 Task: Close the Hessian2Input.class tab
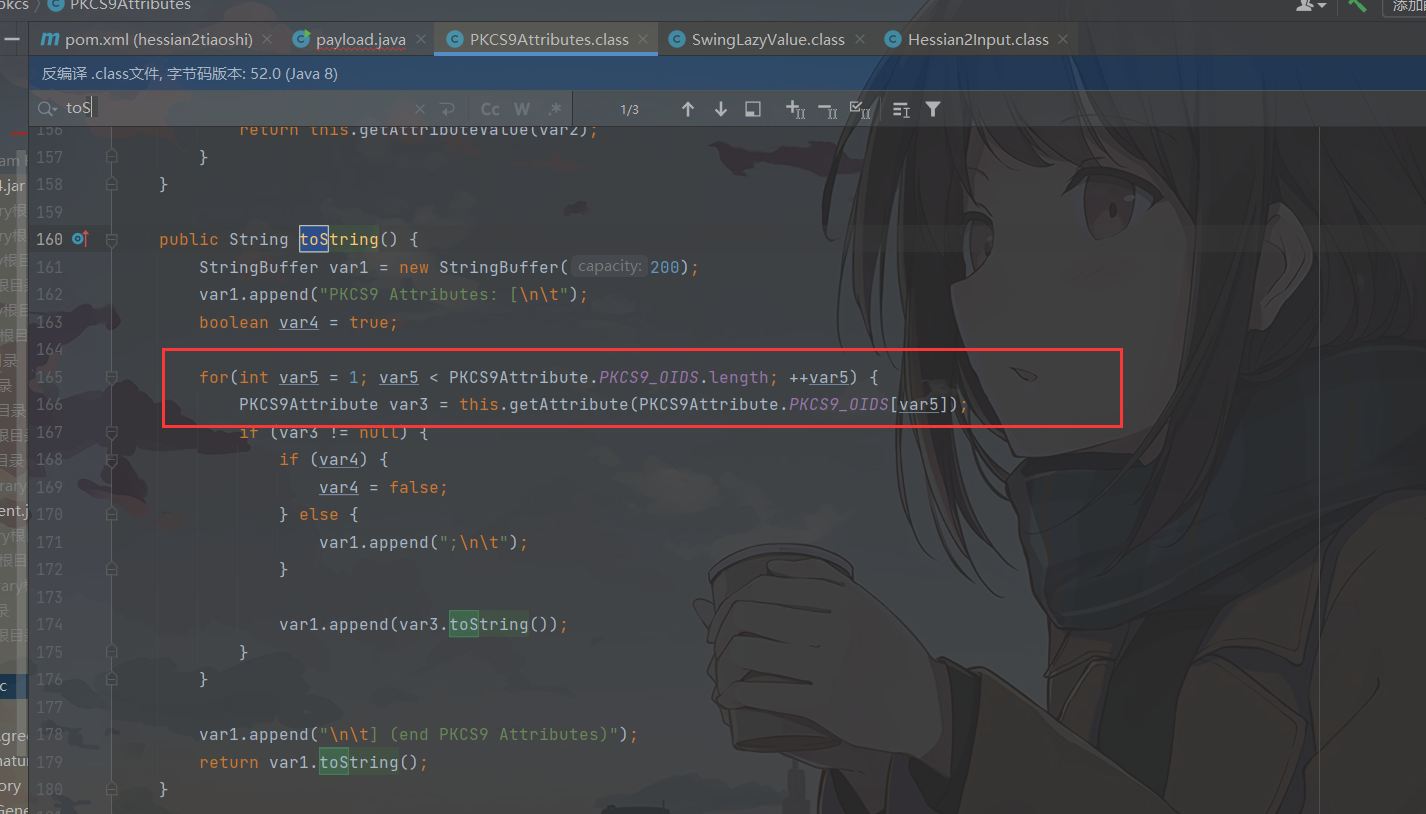coord(1062,40)
